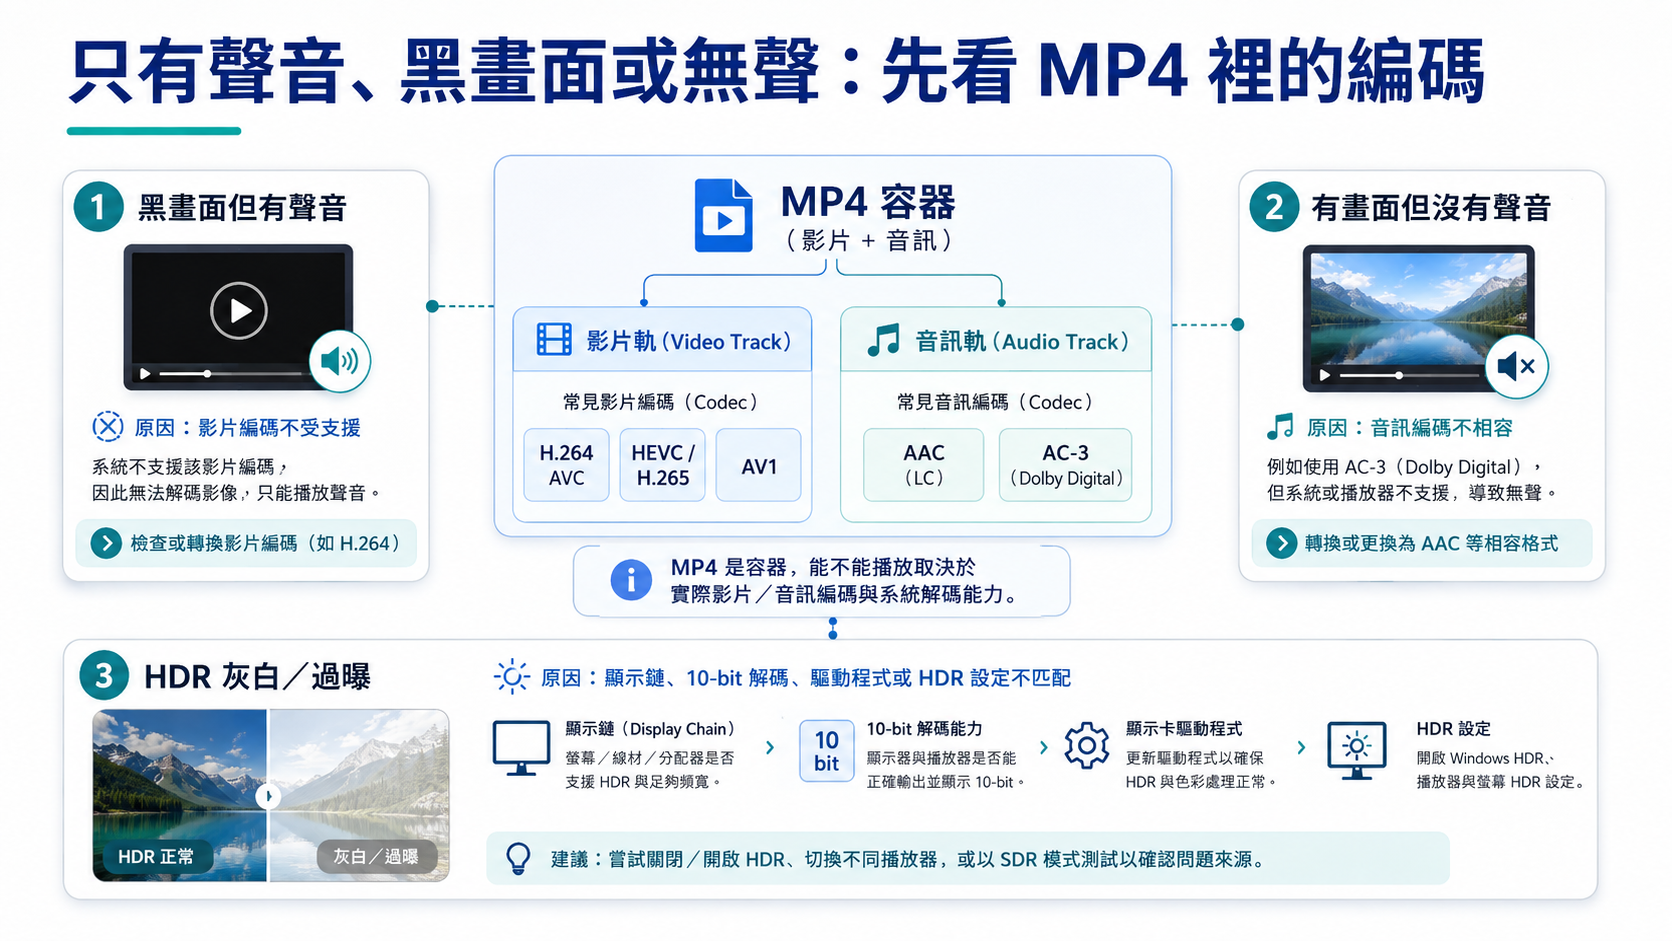Click the HDR comparison divider handle

click(268, 796)
